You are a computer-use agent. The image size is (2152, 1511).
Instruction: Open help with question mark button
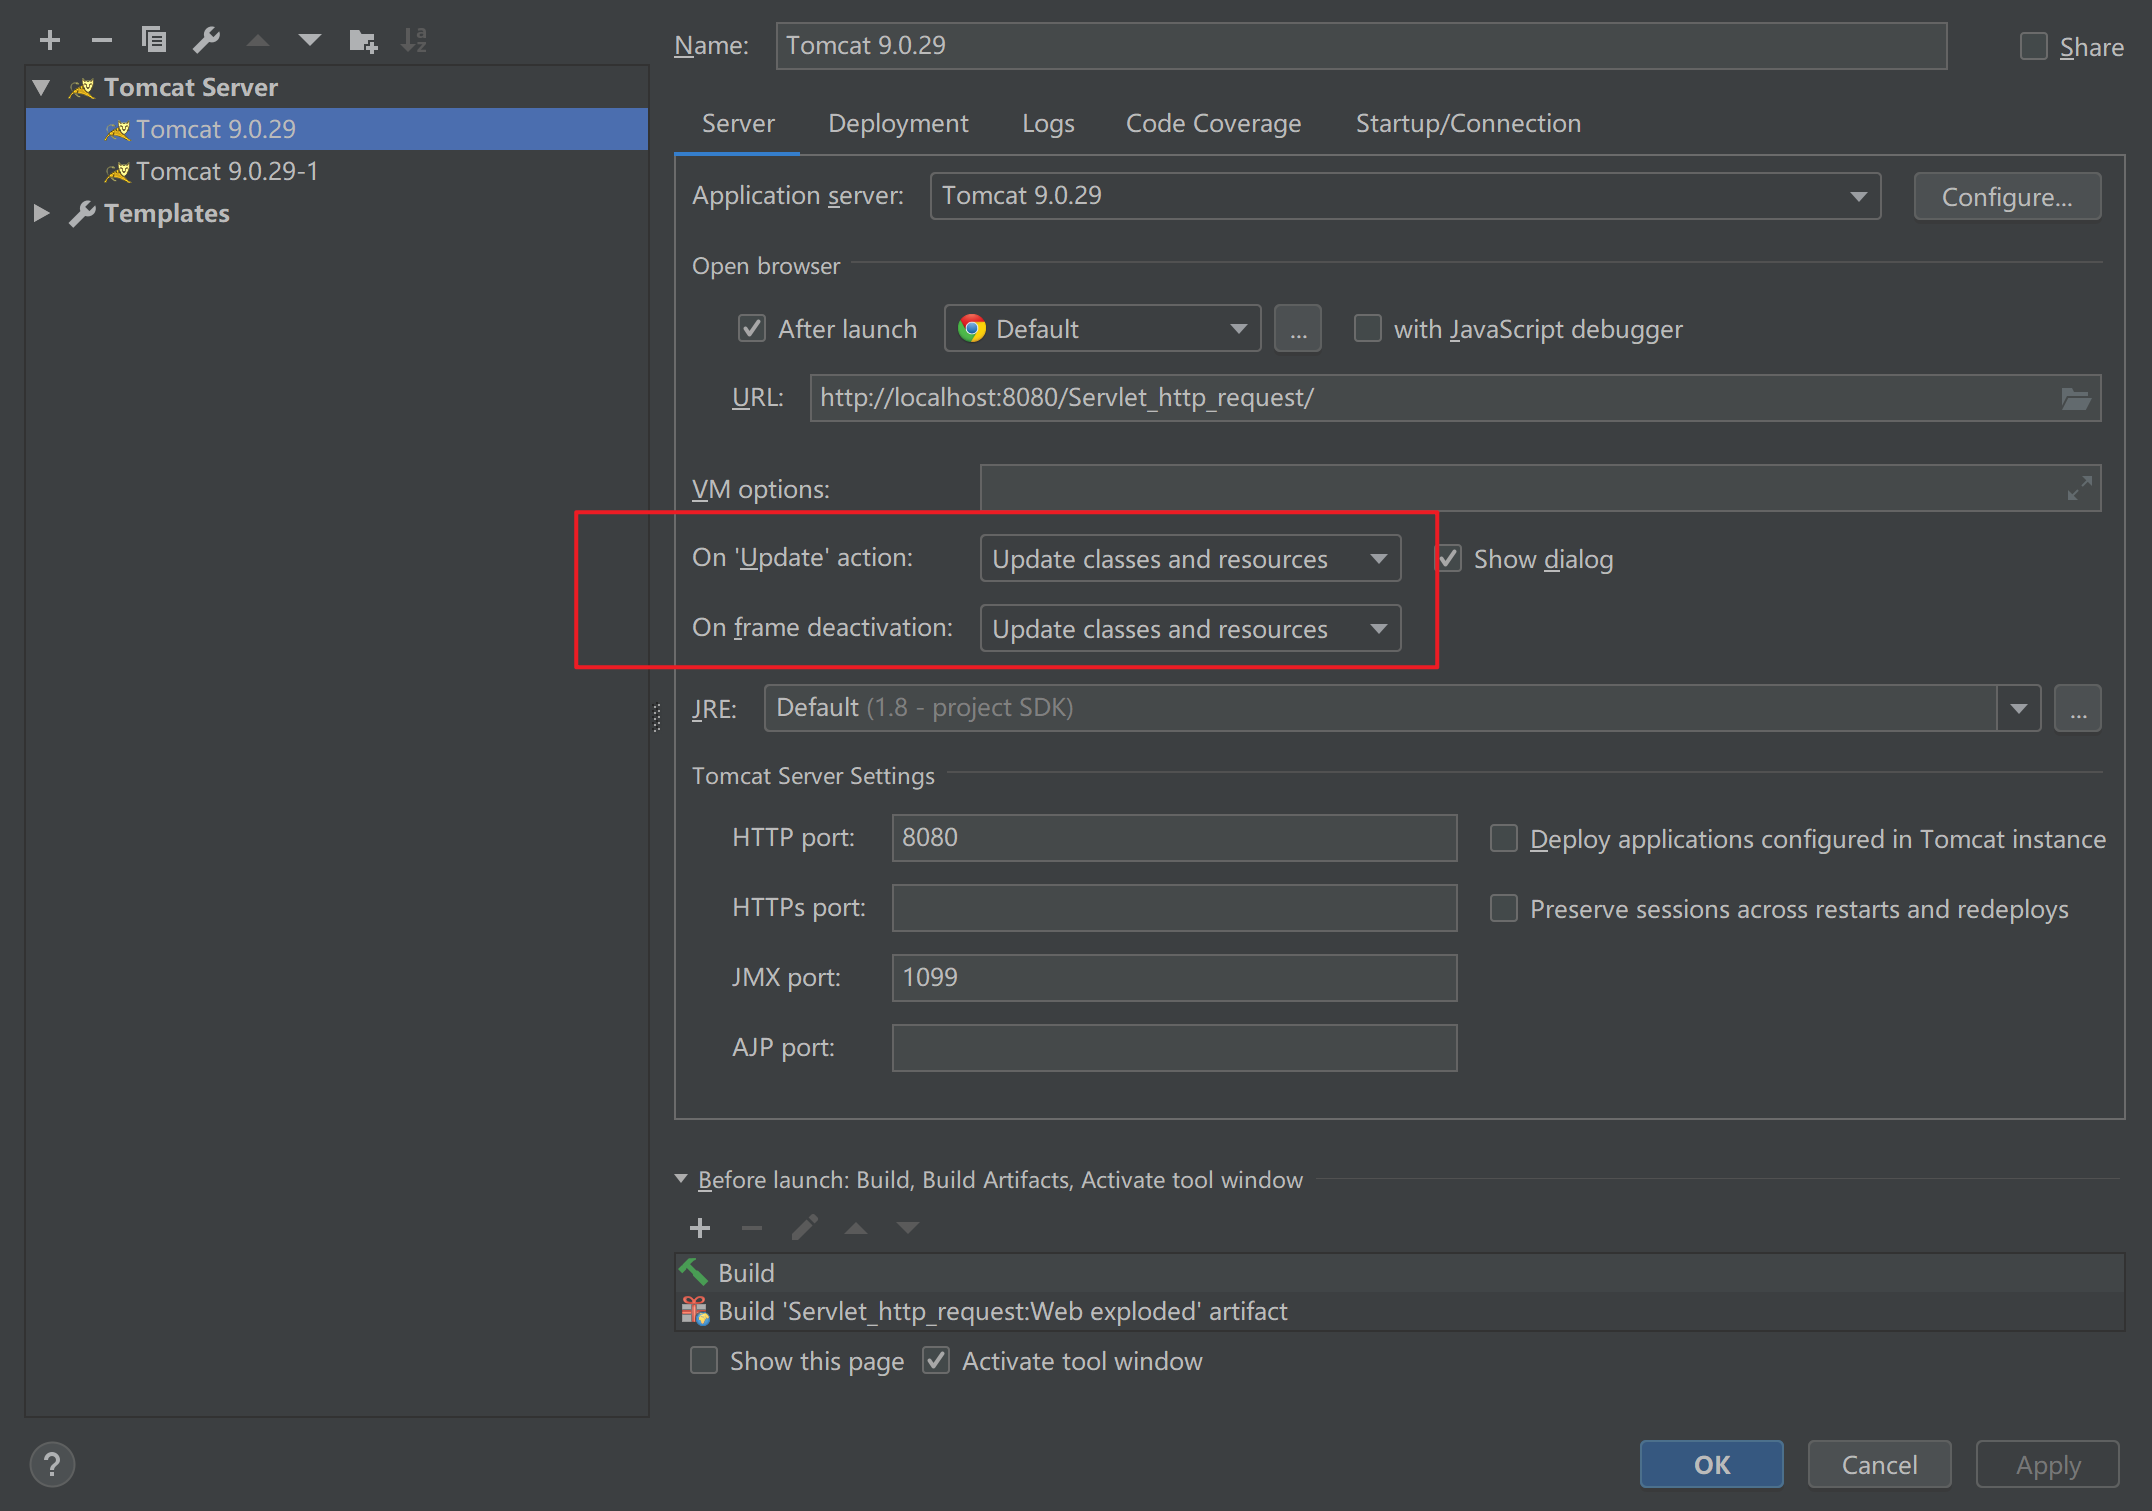[x=52, y=1465]
